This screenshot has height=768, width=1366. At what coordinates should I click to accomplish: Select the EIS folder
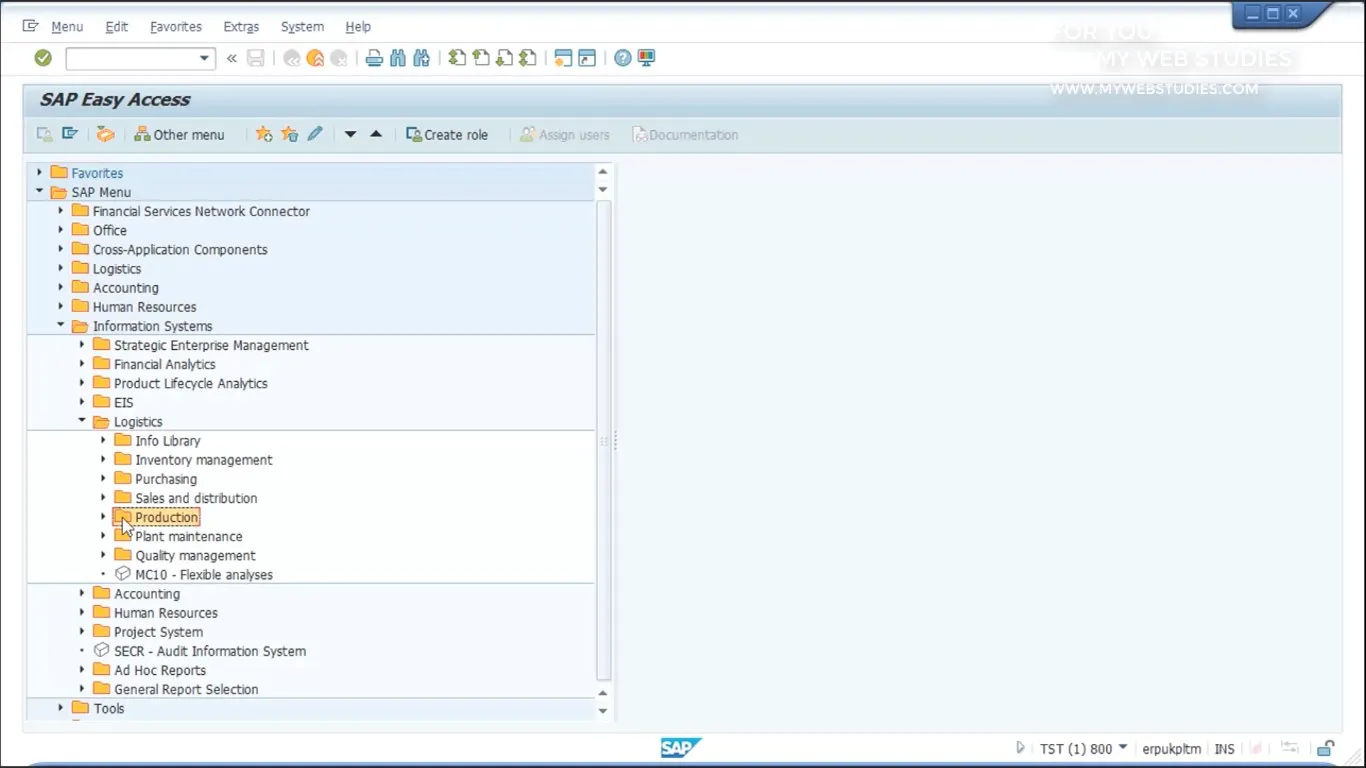click(124, 402)
